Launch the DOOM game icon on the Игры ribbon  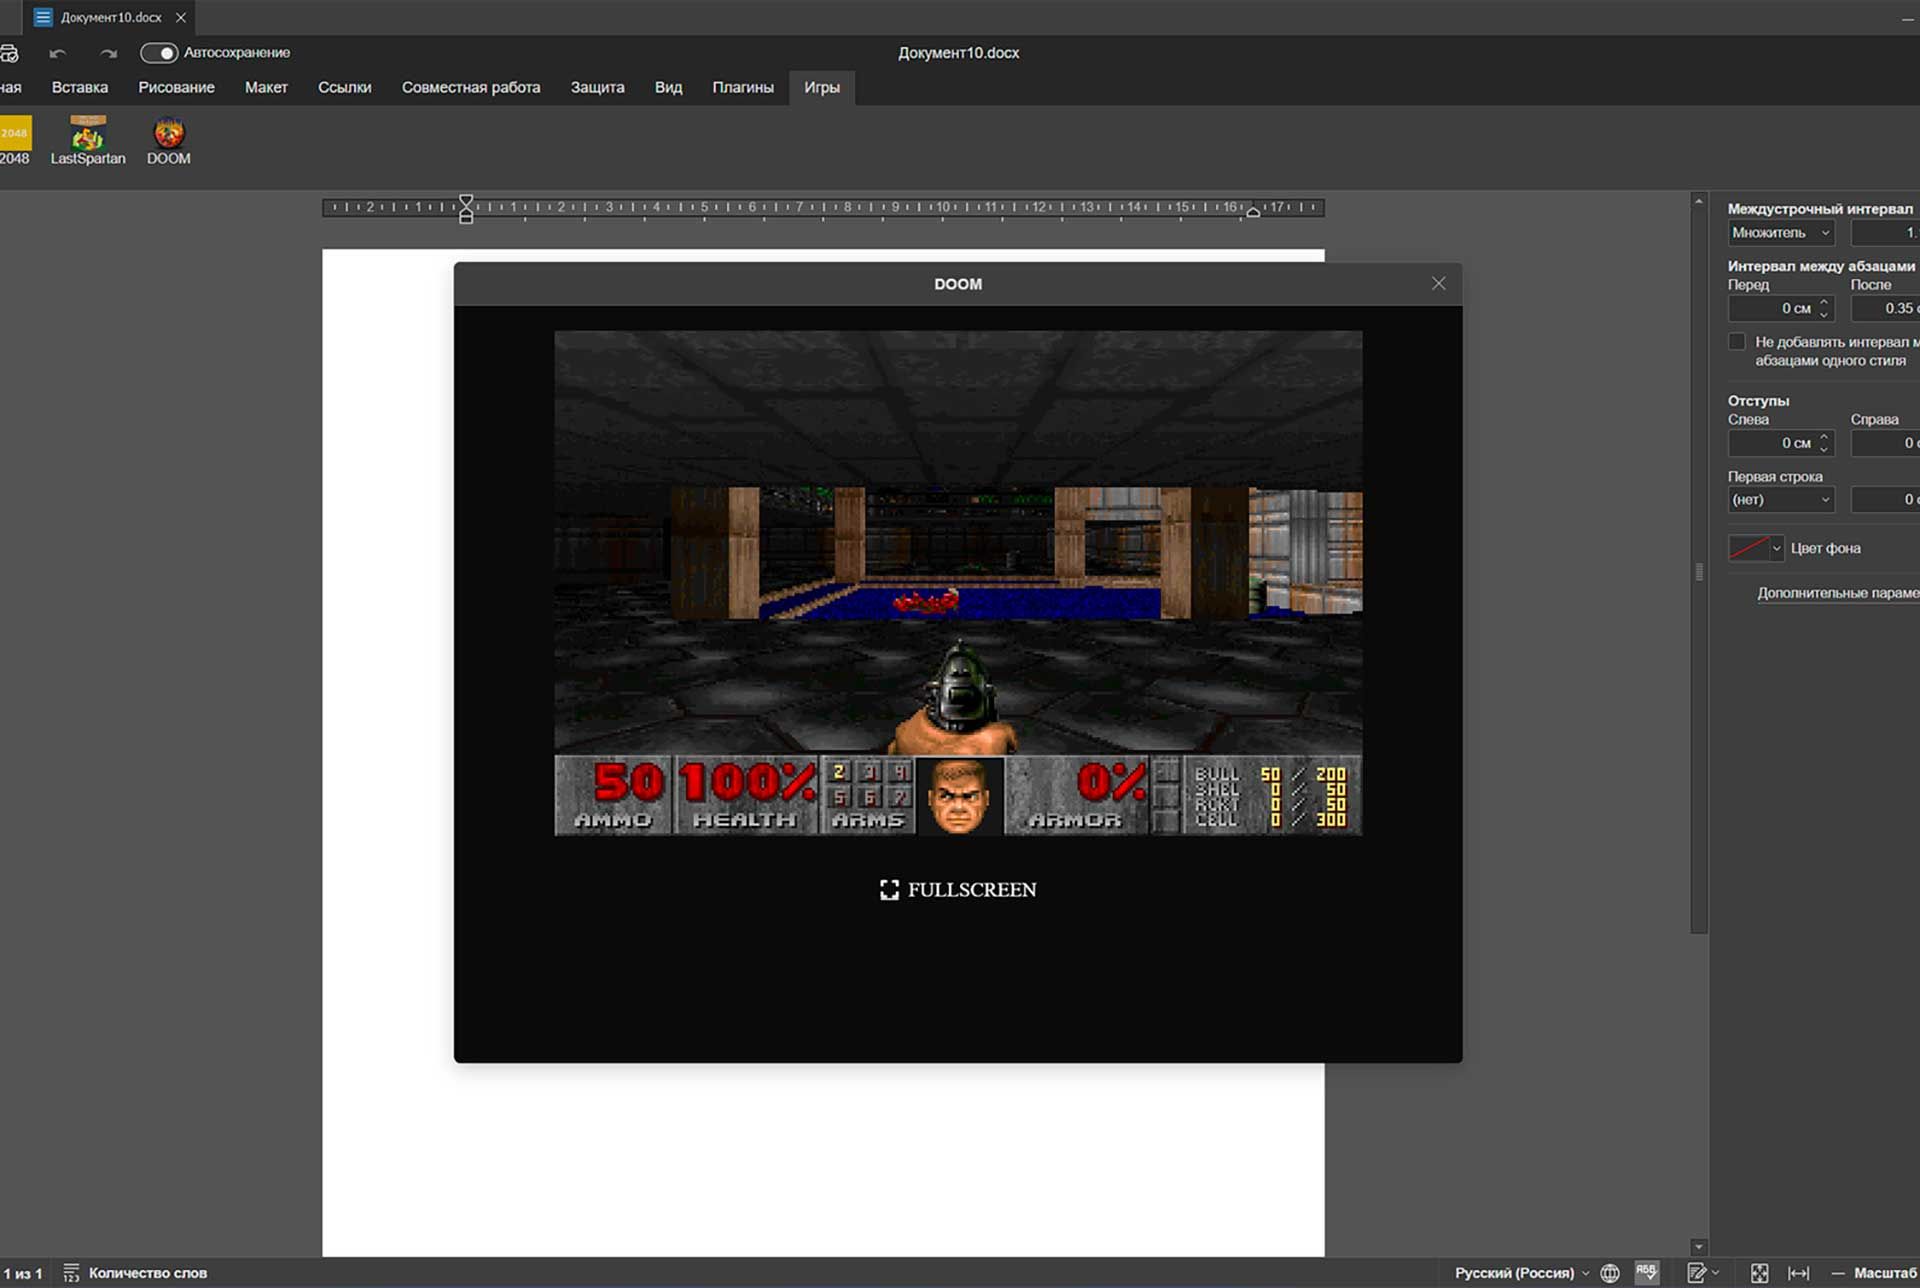click(167, 138)
